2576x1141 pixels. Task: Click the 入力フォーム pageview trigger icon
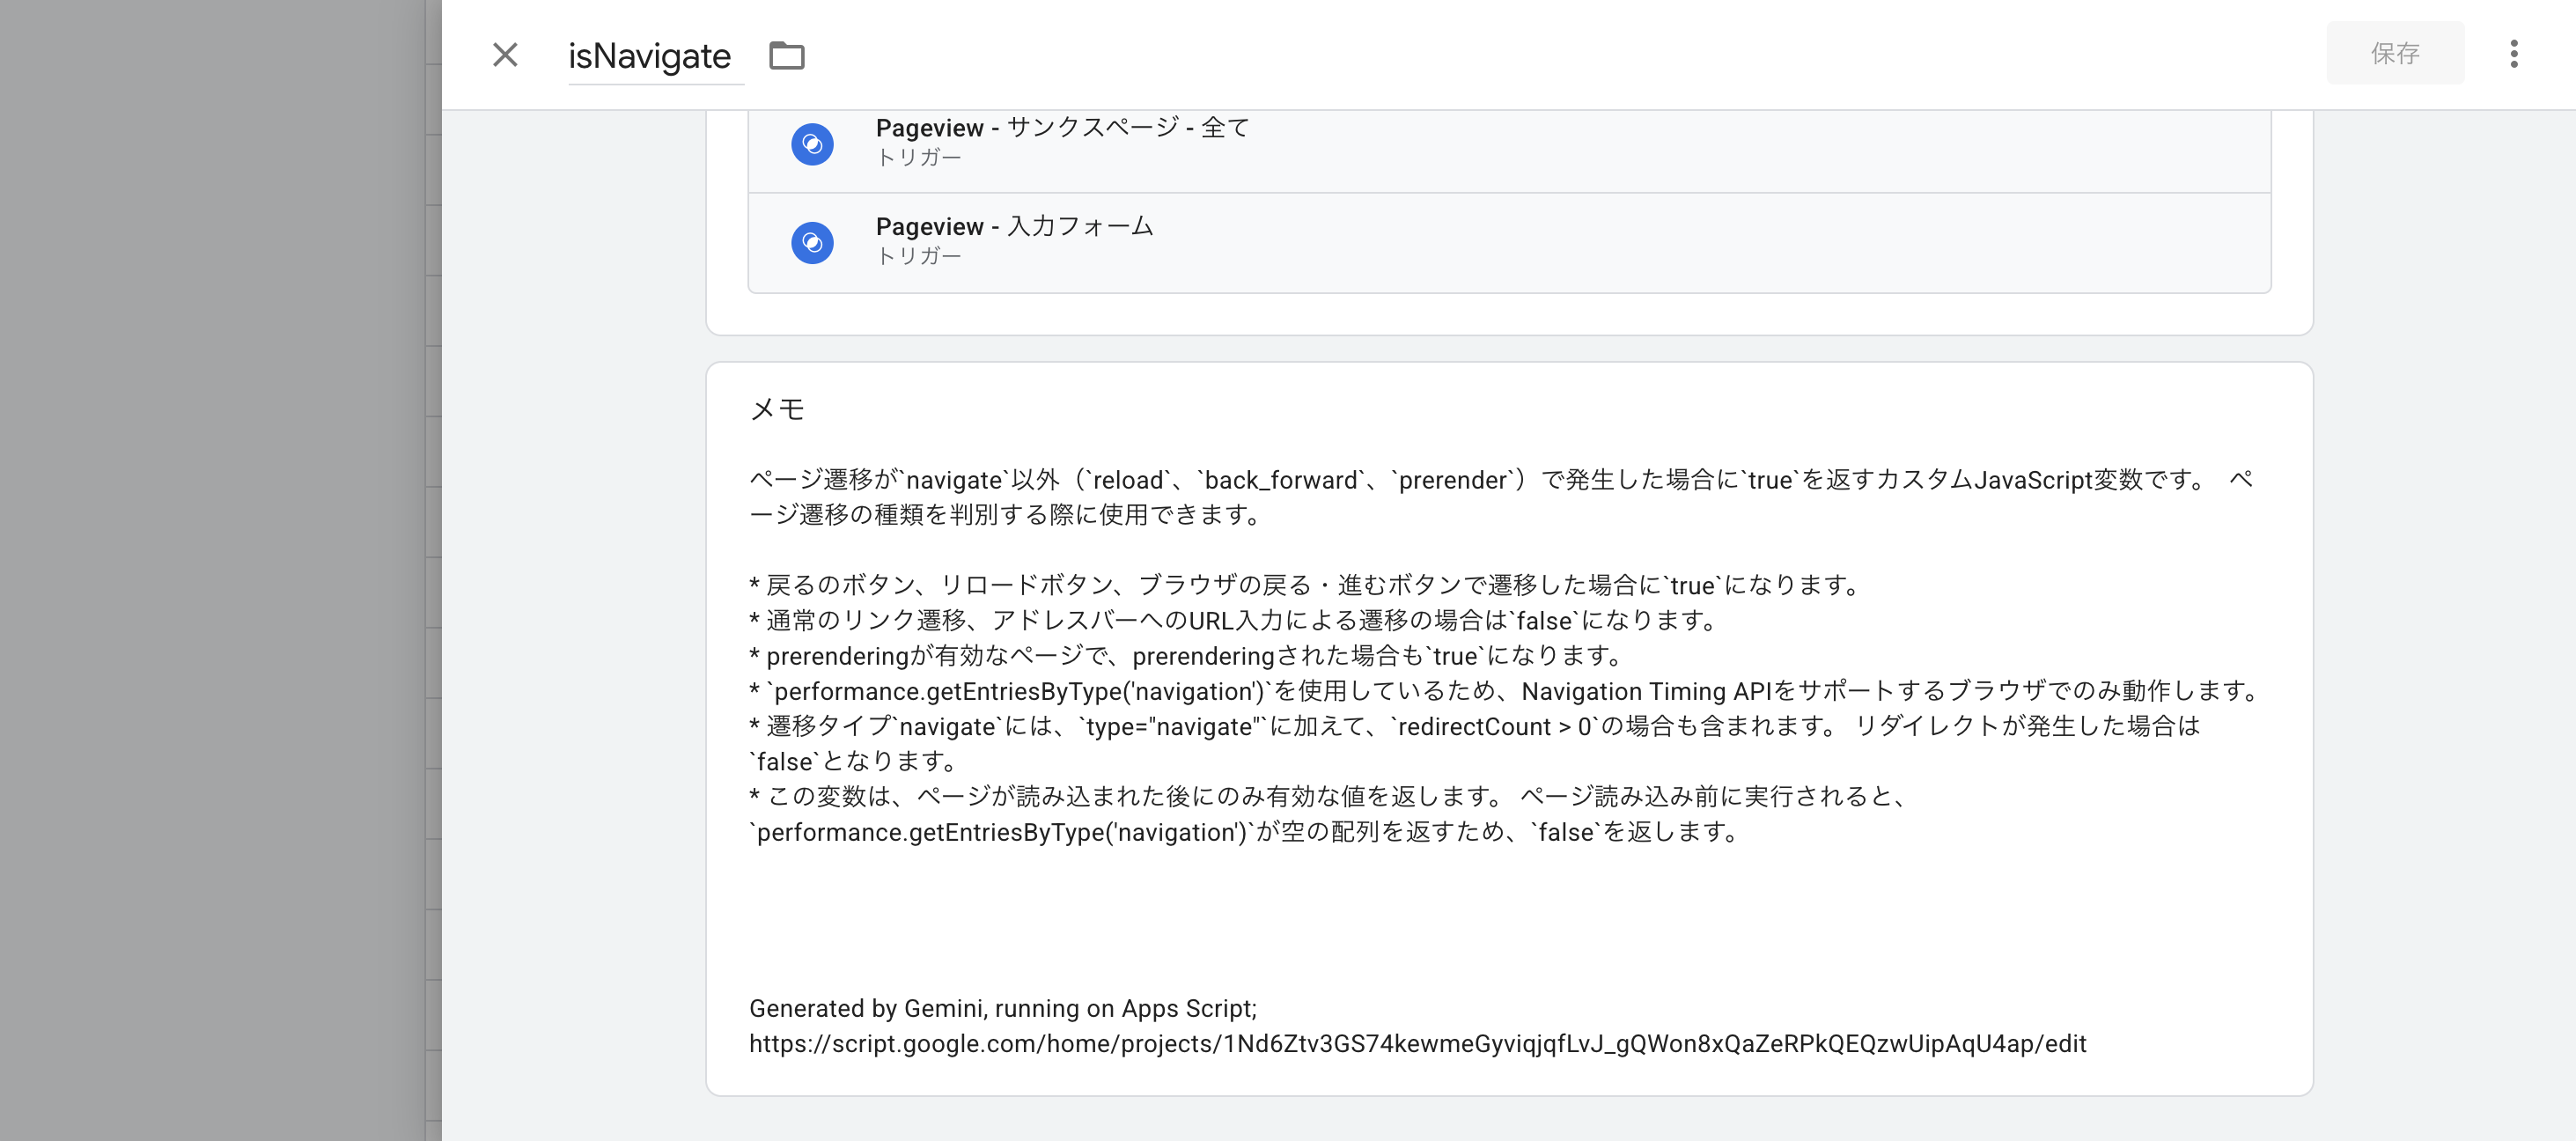tap(812, 242)
